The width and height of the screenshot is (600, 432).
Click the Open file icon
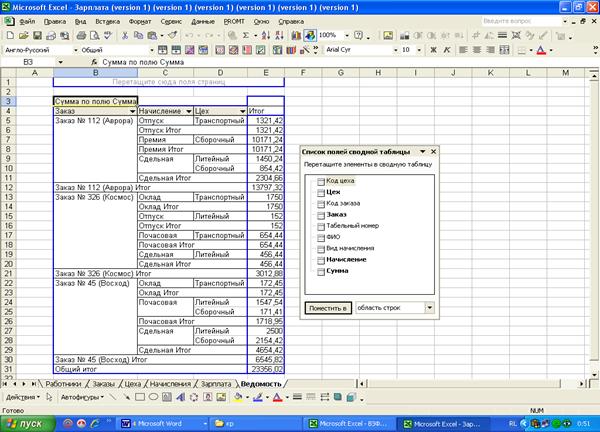(x=22, y=35)
